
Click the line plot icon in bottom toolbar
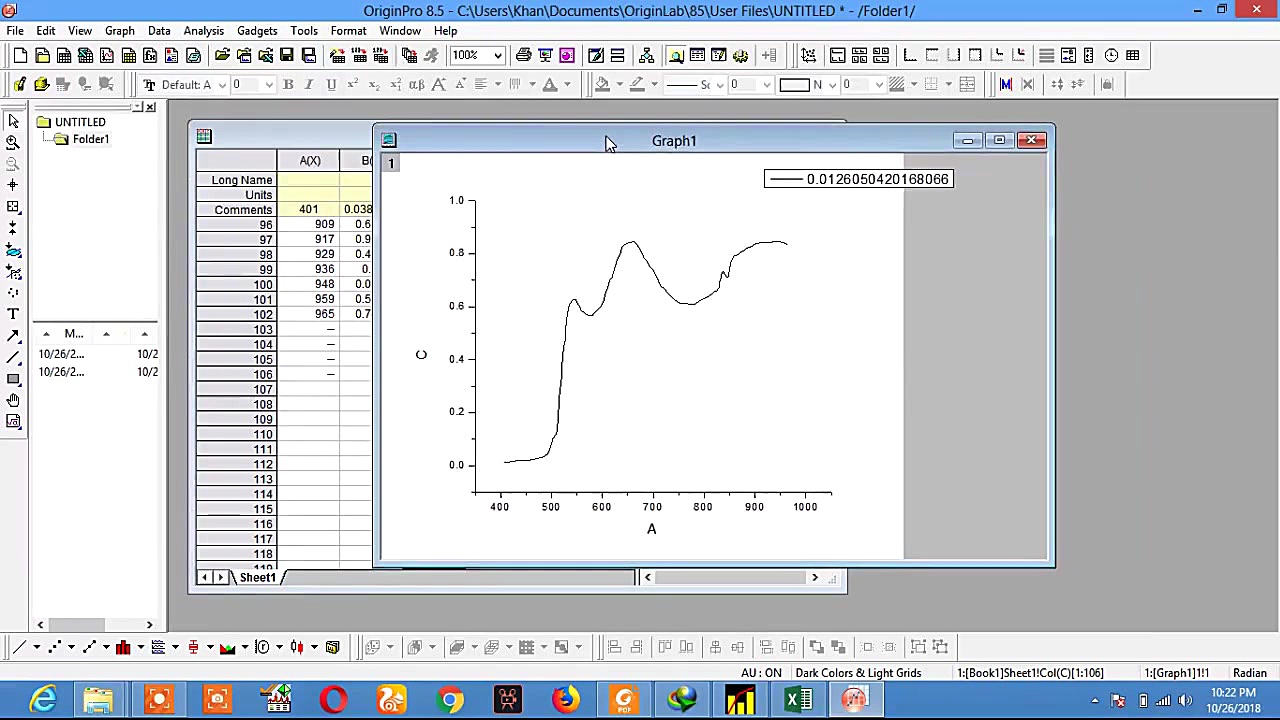(19, 647)
